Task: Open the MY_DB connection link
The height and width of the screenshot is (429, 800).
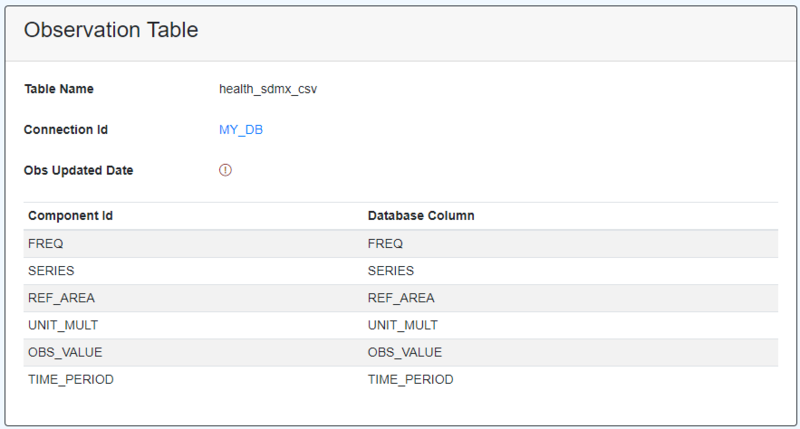Action: [x=241, y=130]
